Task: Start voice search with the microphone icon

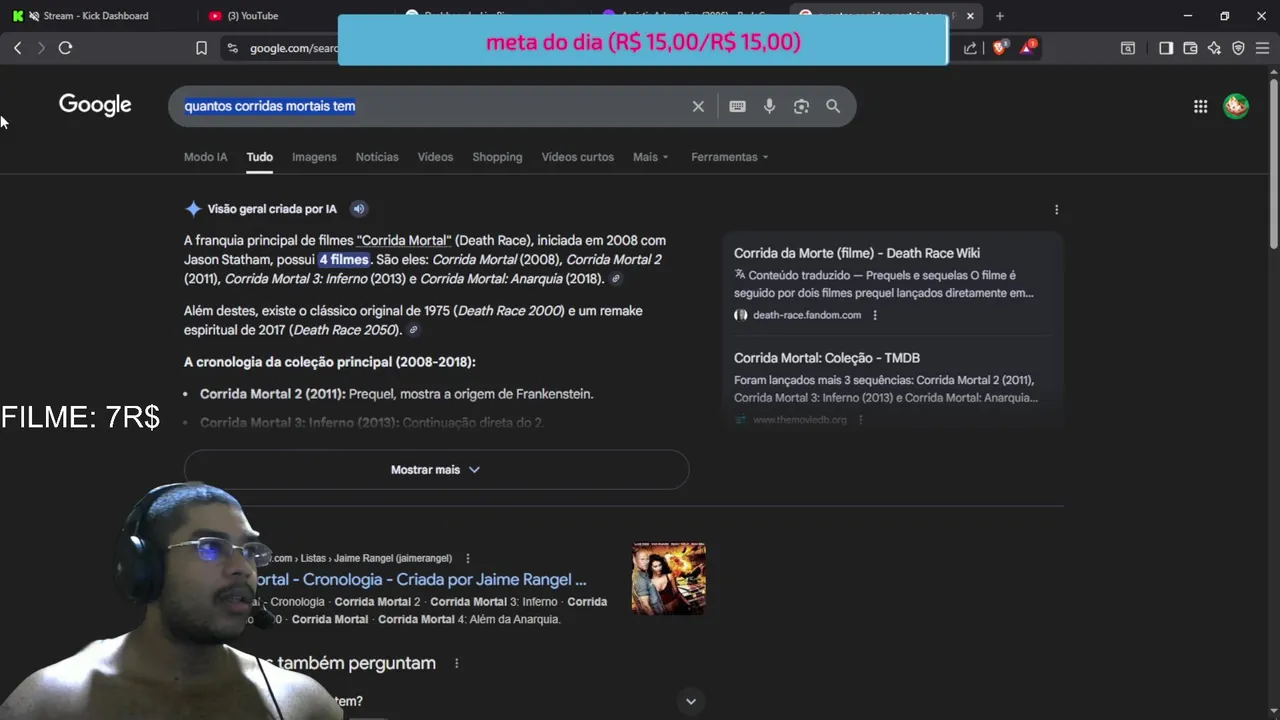Action: [769, 106]
